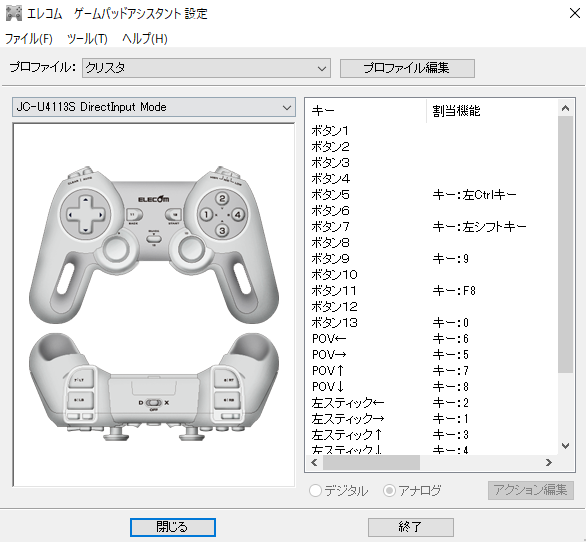Click the 割当機能 column header
The height and width of the screenshot is (542, 586).
pos(492,111)
